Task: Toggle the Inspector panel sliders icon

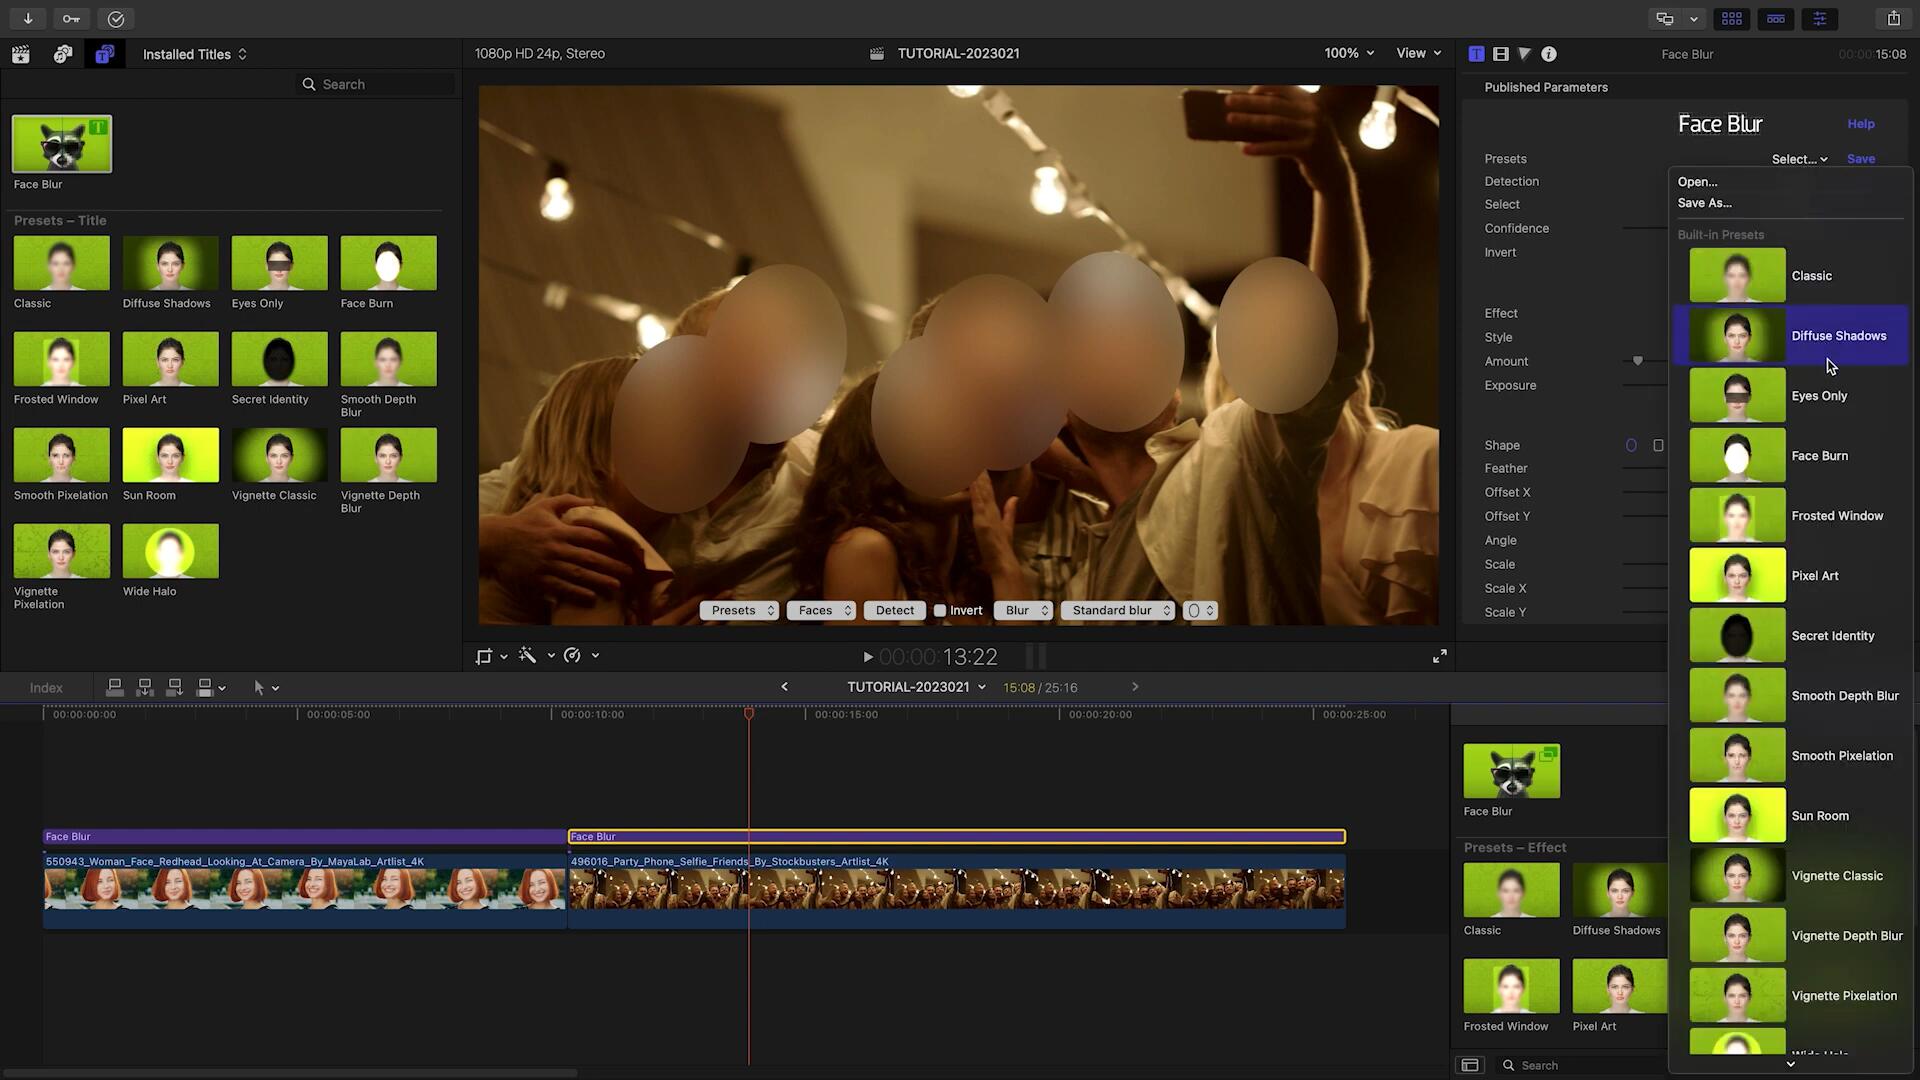Action: point(1819,18)
